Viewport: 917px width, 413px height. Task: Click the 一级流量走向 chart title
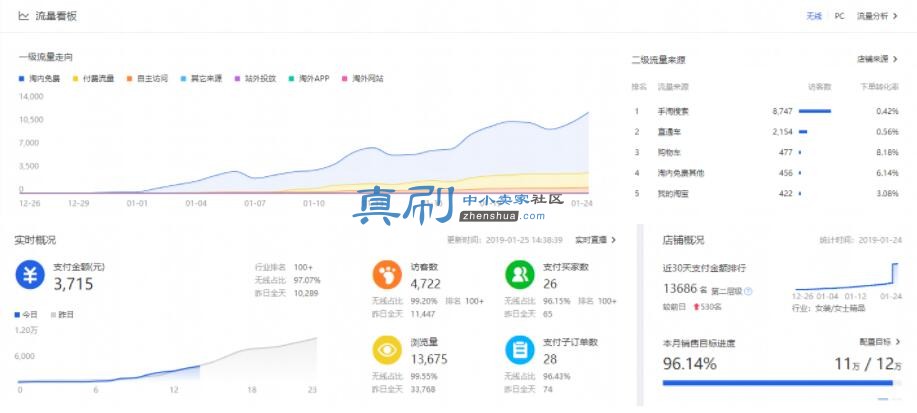coord(46,57)
